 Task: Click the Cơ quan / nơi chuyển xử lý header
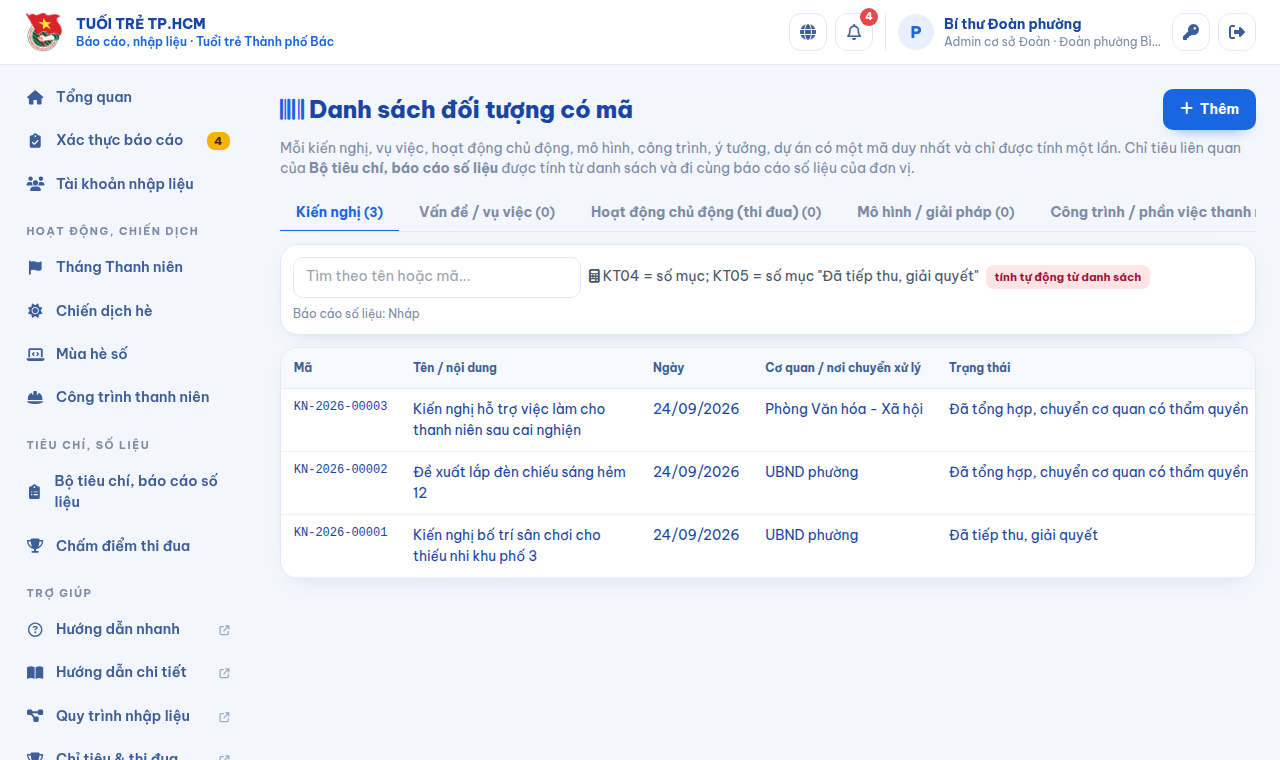point(843,368)
